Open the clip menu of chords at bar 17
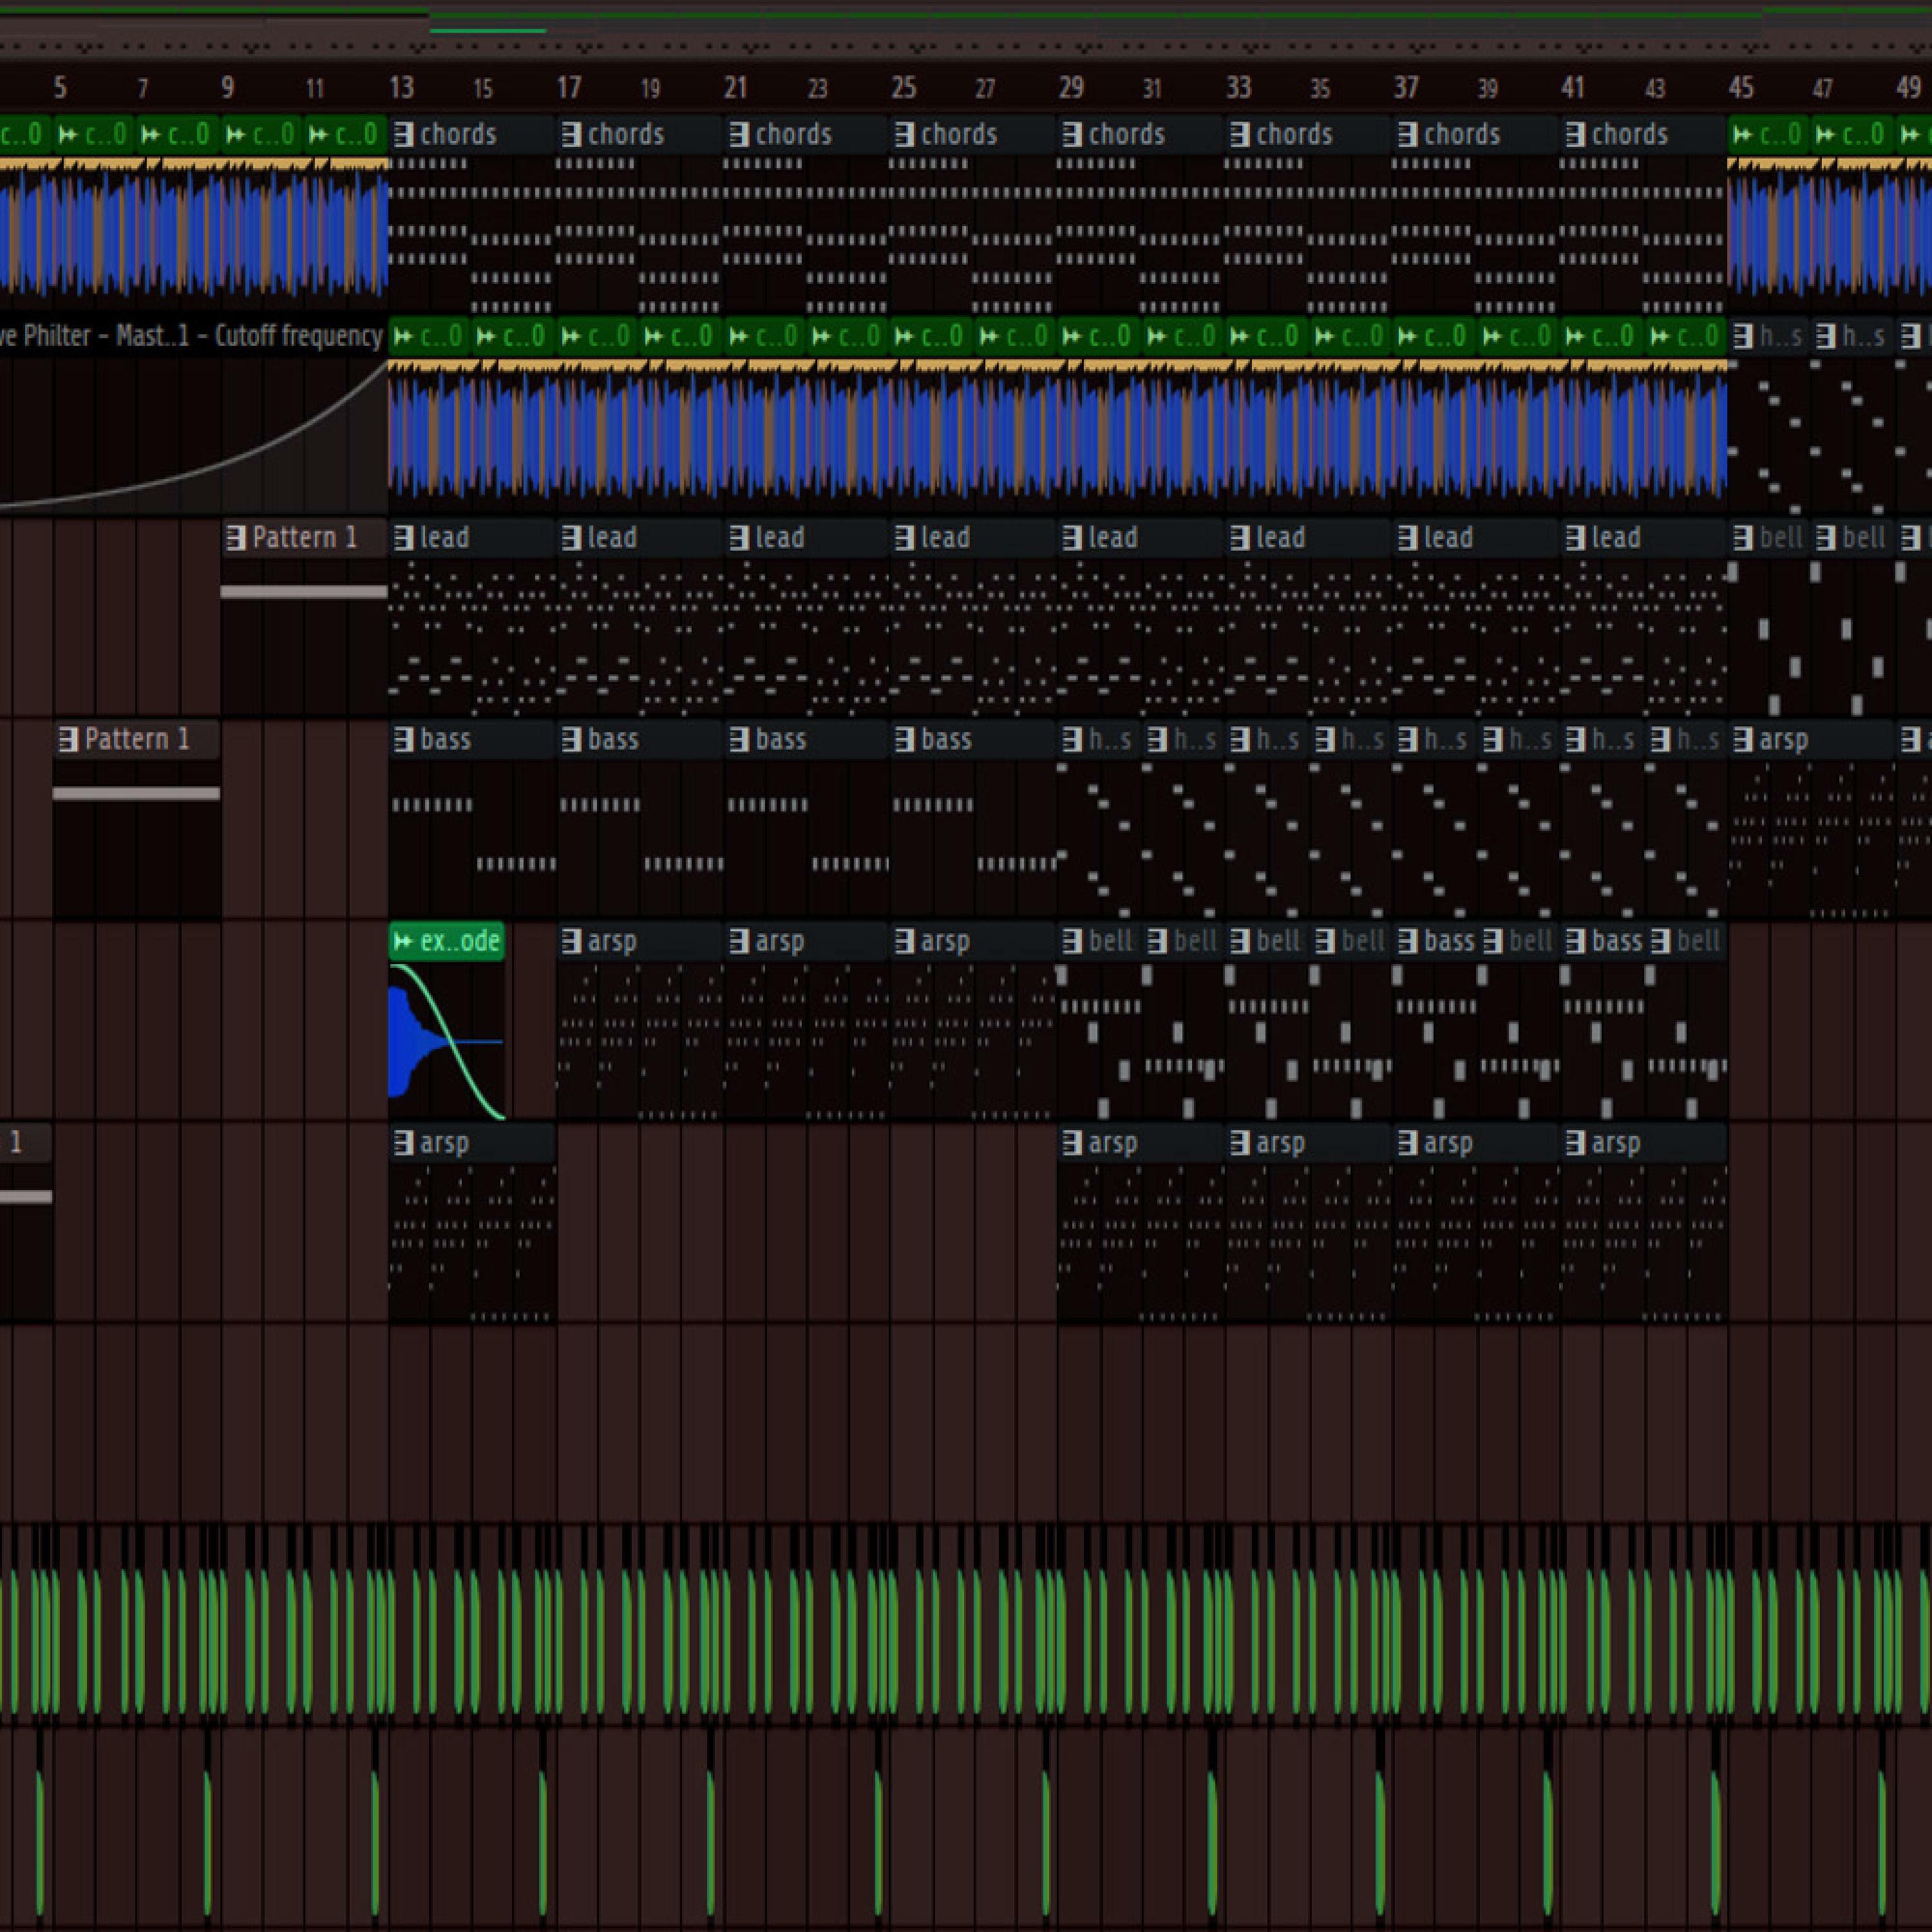This screenshot has width=1932, height=1932. pyautogui.click(x=572, y=134)
